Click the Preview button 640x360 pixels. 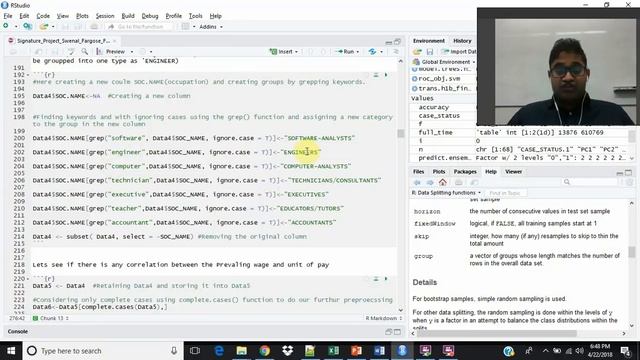[x=111, y=51]
